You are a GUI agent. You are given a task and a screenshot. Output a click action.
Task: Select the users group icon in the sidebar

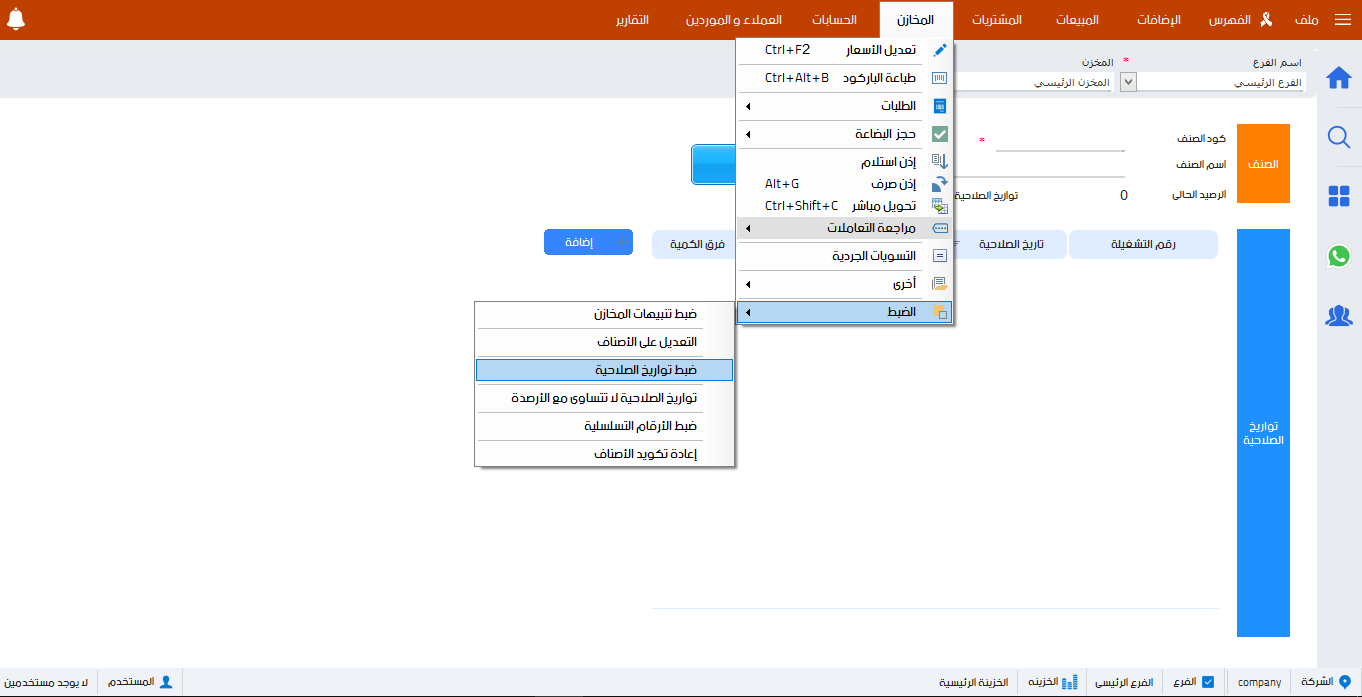(x=1339, y=315)
